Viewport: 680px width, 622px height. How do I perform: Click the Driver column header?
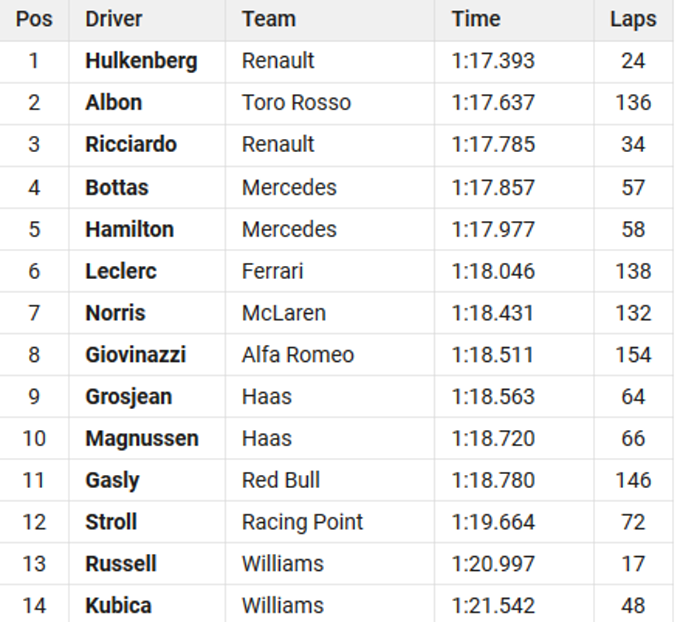[x=114, y=19]
